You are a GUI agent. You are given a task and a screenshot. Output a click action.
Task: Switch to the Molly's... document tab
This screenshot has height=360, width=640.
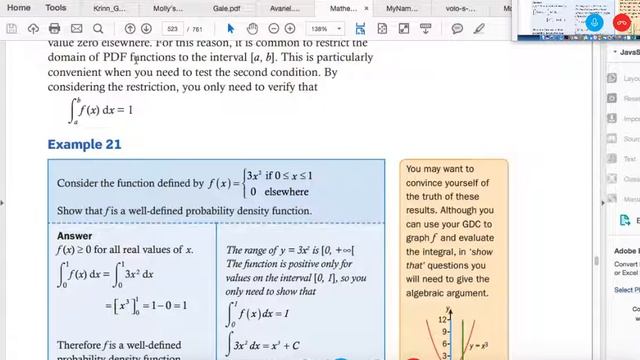coord(168,8)
